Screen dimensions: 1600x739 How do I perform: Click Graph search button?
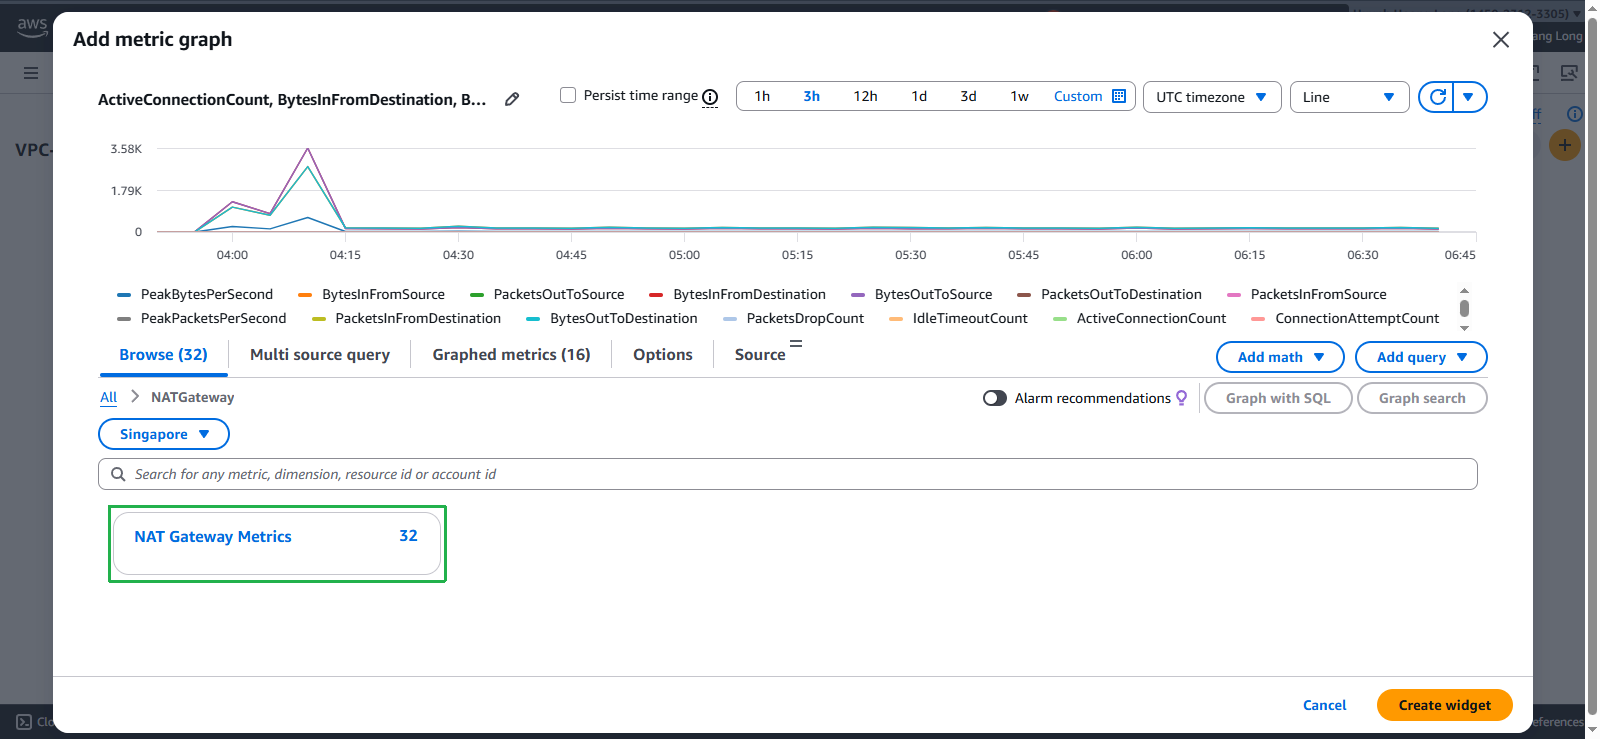click(1422, 398)
